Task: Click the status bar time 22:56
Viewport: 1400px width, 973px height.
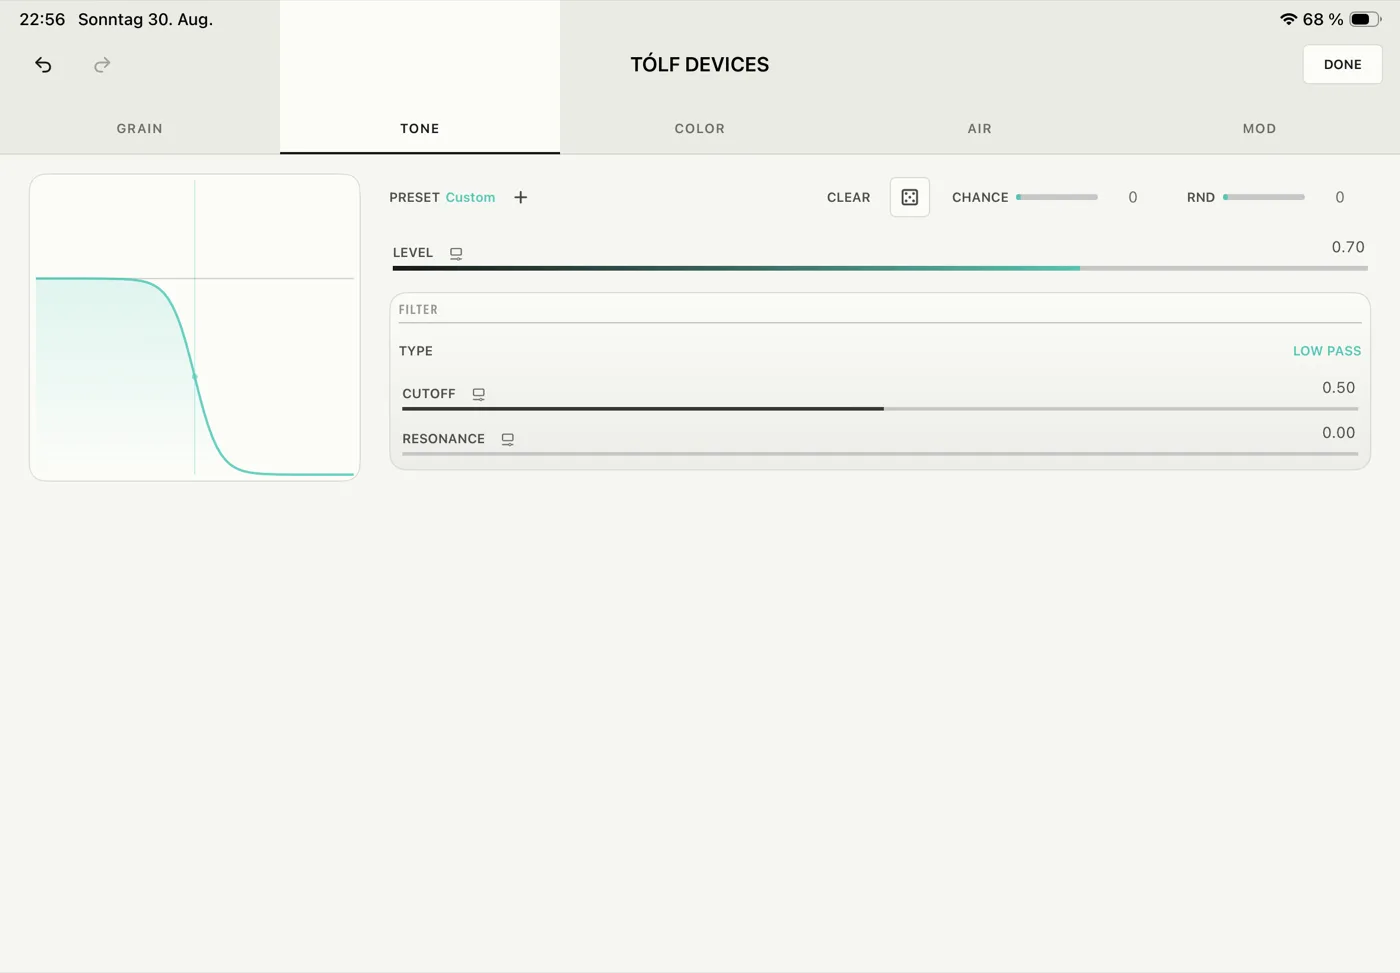Action: [x=42, y=19]
